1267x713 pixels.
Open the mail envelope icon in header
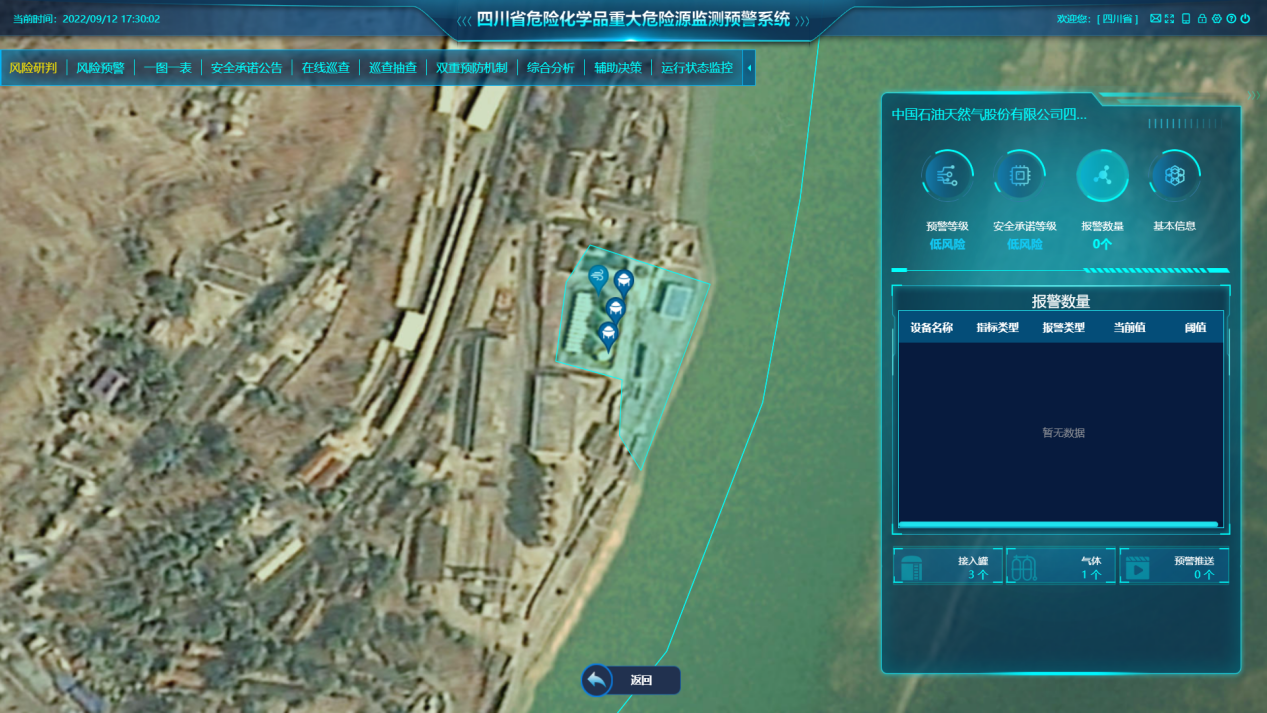pos(1156,19)
